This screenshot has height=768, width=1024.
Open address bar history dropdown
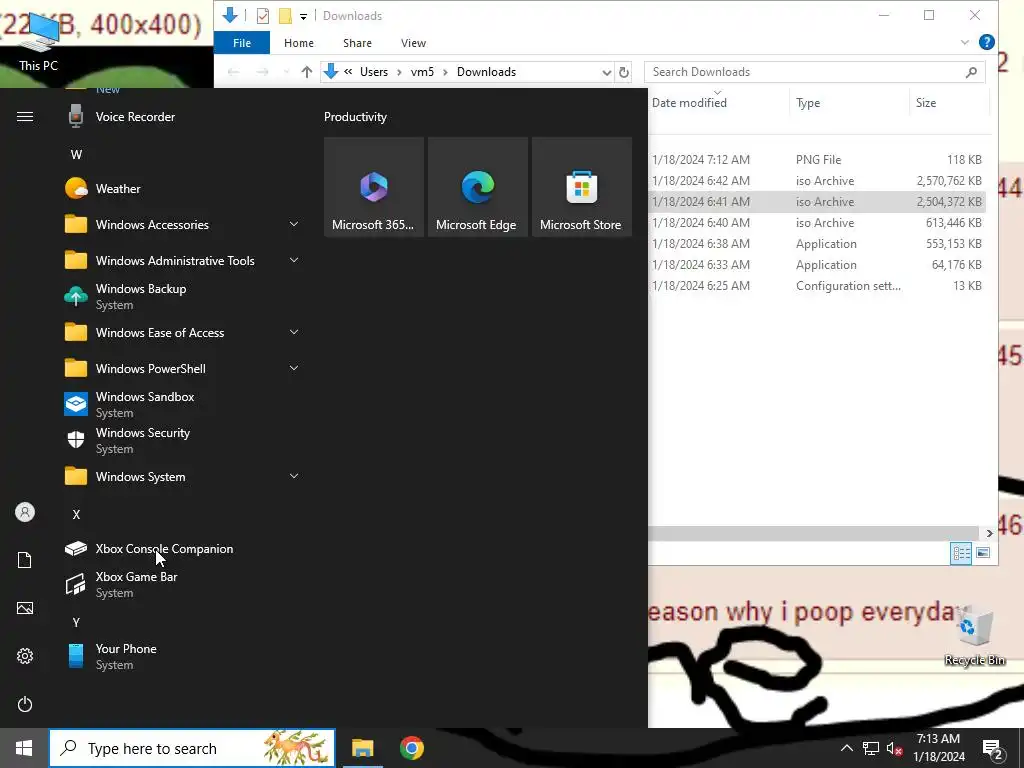click(x=607, y=72)
